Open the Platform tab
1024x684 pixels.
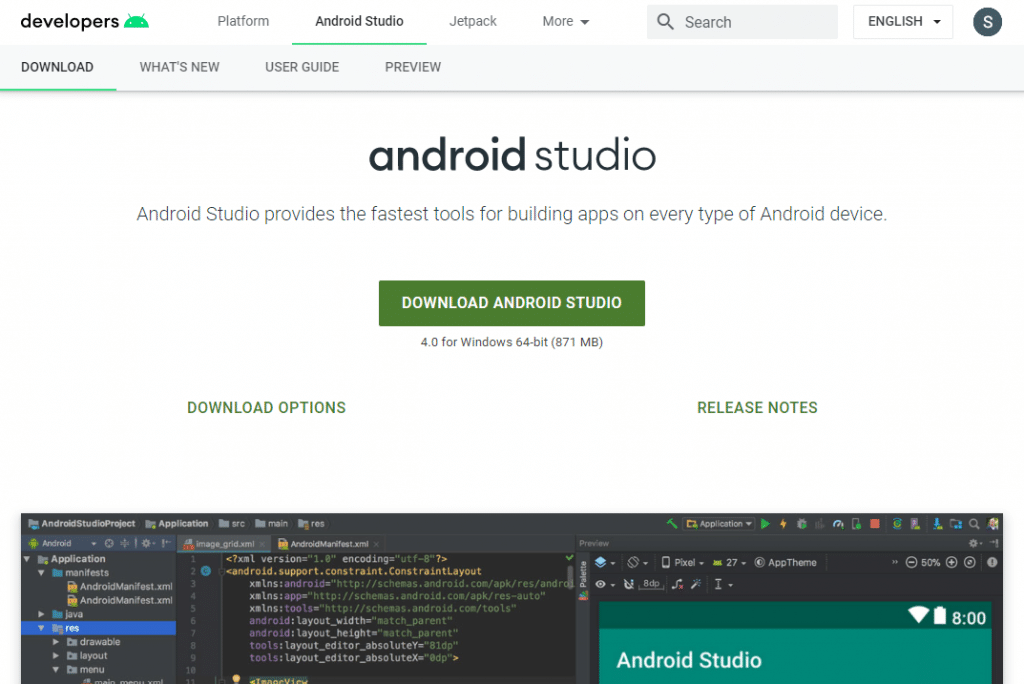coord(243,22)
